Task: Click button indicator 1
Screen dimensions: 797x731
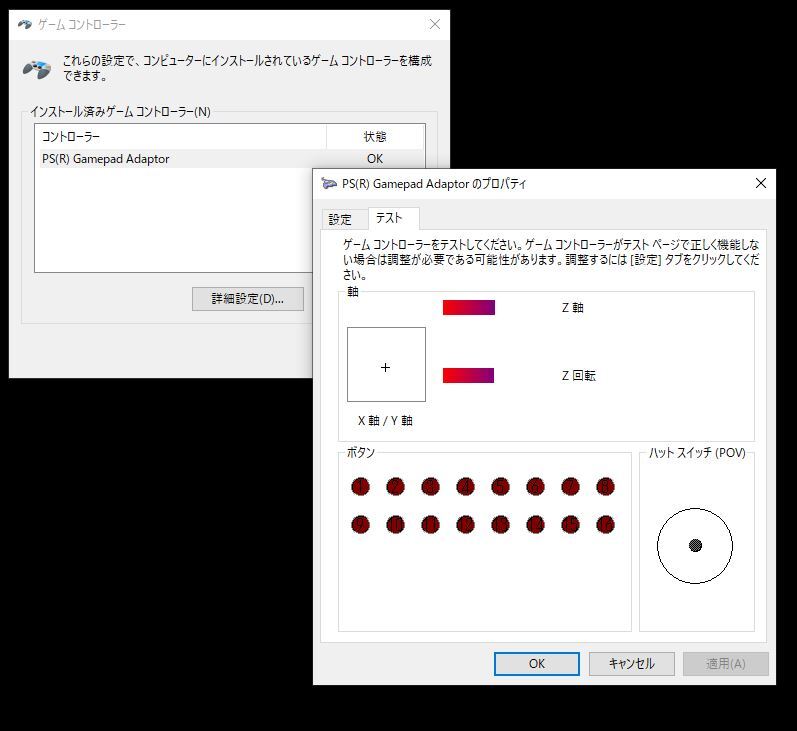Action: pyautogui.click(x=360, y=487)
